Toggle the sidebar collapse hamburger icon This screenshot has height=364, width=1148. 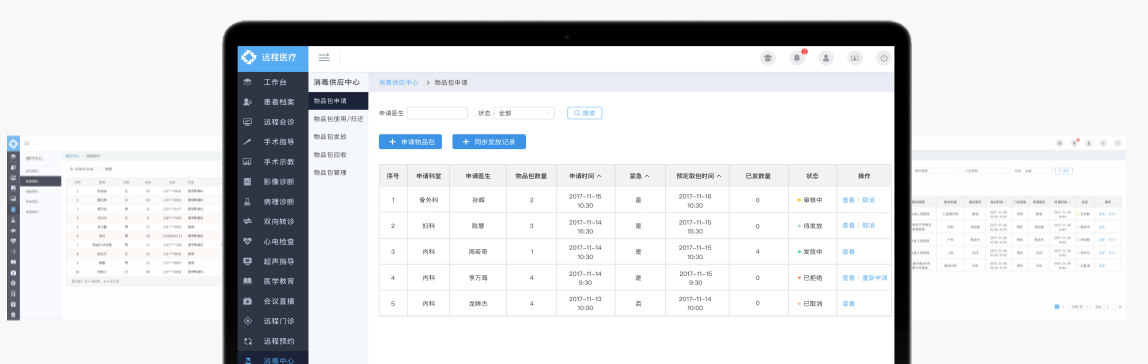tap(324, 57)
